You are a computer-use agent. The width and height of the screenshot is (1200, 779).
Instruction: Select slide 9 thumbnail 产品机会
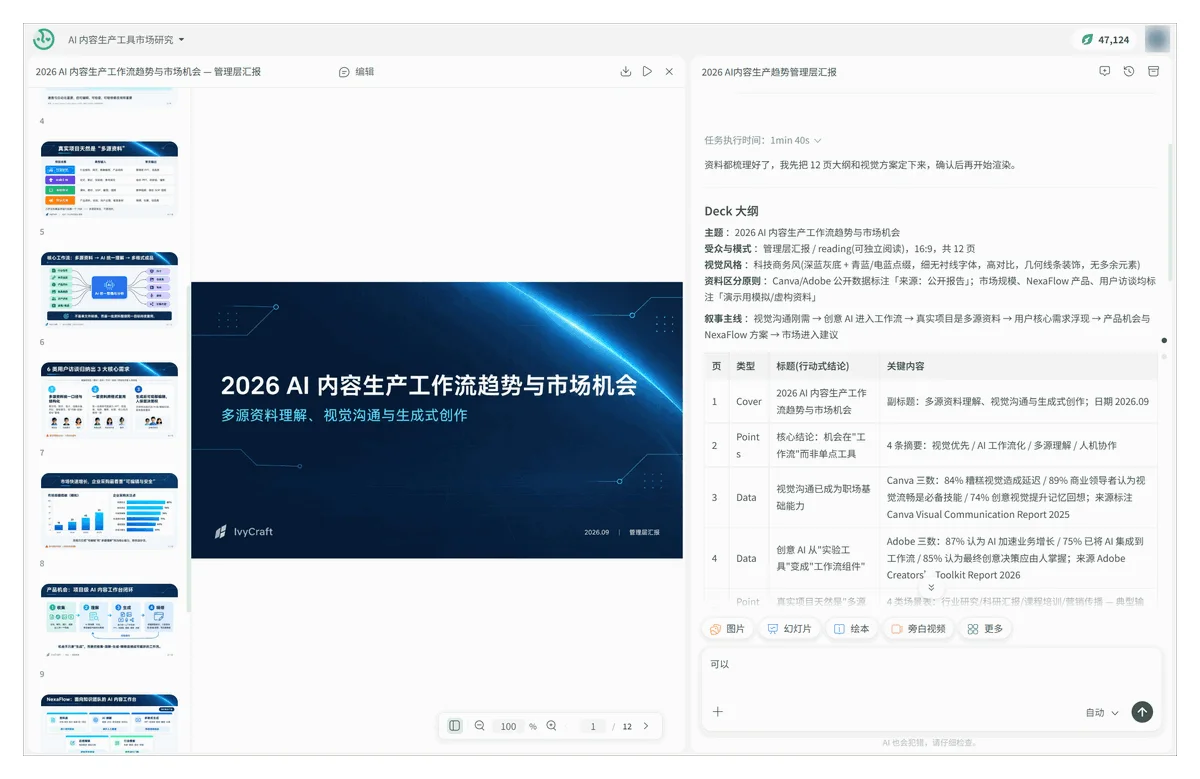tap(110, 622)
